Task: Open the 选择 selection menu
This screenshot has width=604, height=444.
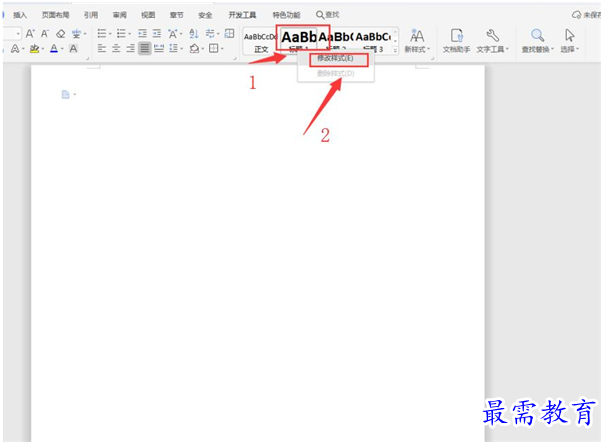Action: (x=570, y=41)
